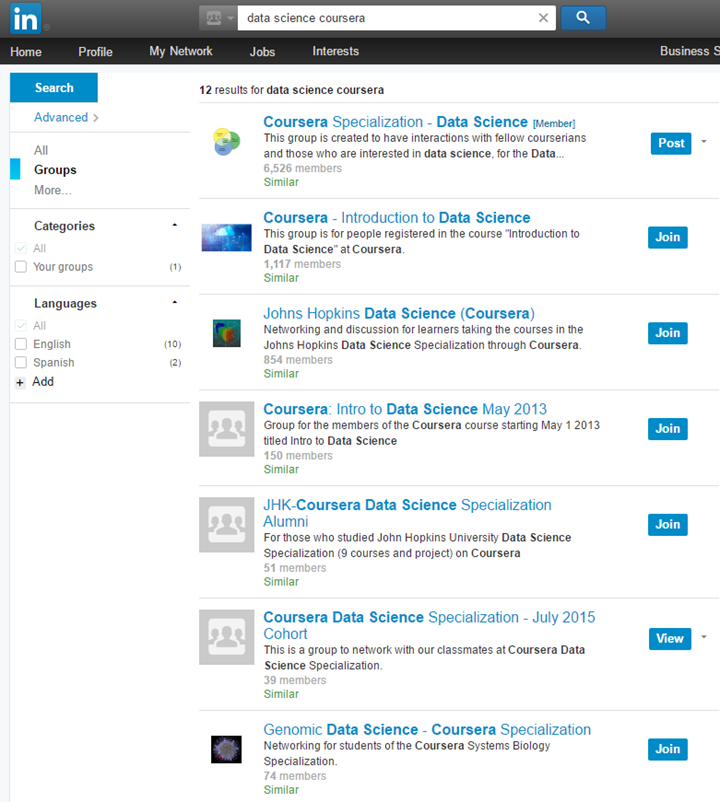Click Johns Hopkins Data Science group thumbnail
Viewport: 720px width, 802px height.
click(x=227, y=333)
